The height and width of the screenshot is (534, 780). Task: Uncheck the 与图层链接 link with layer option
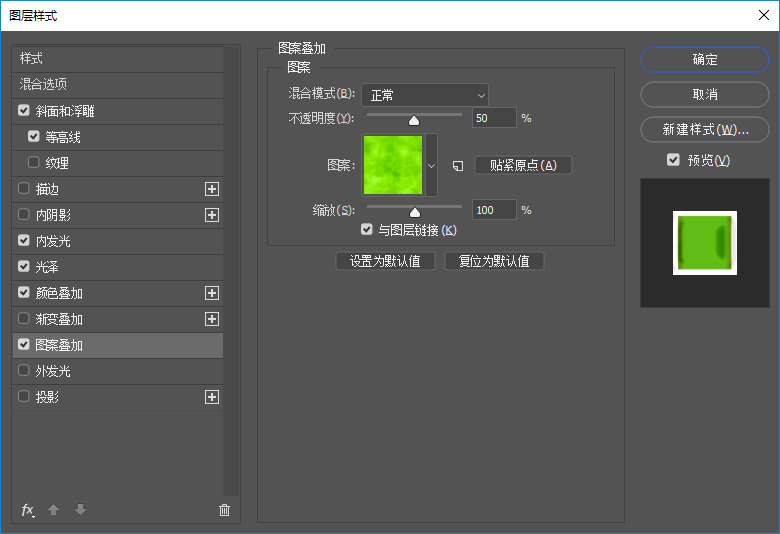click(367, 230)
